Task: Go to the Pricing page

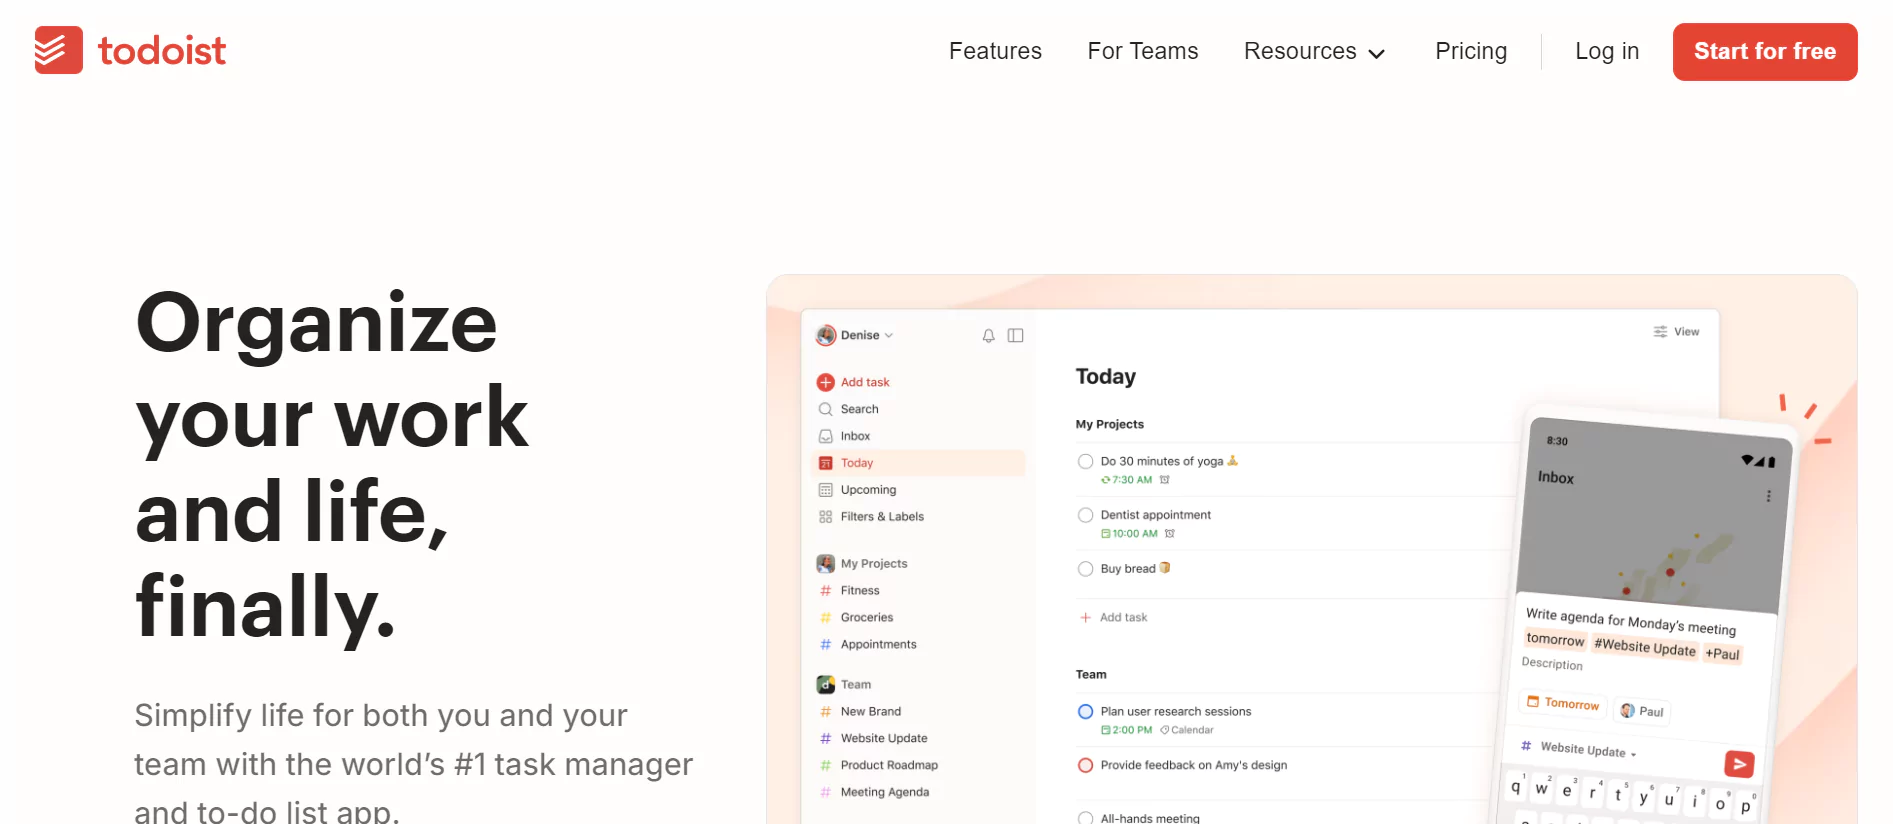Action: pyautogui.click(x=1470, y=51)
